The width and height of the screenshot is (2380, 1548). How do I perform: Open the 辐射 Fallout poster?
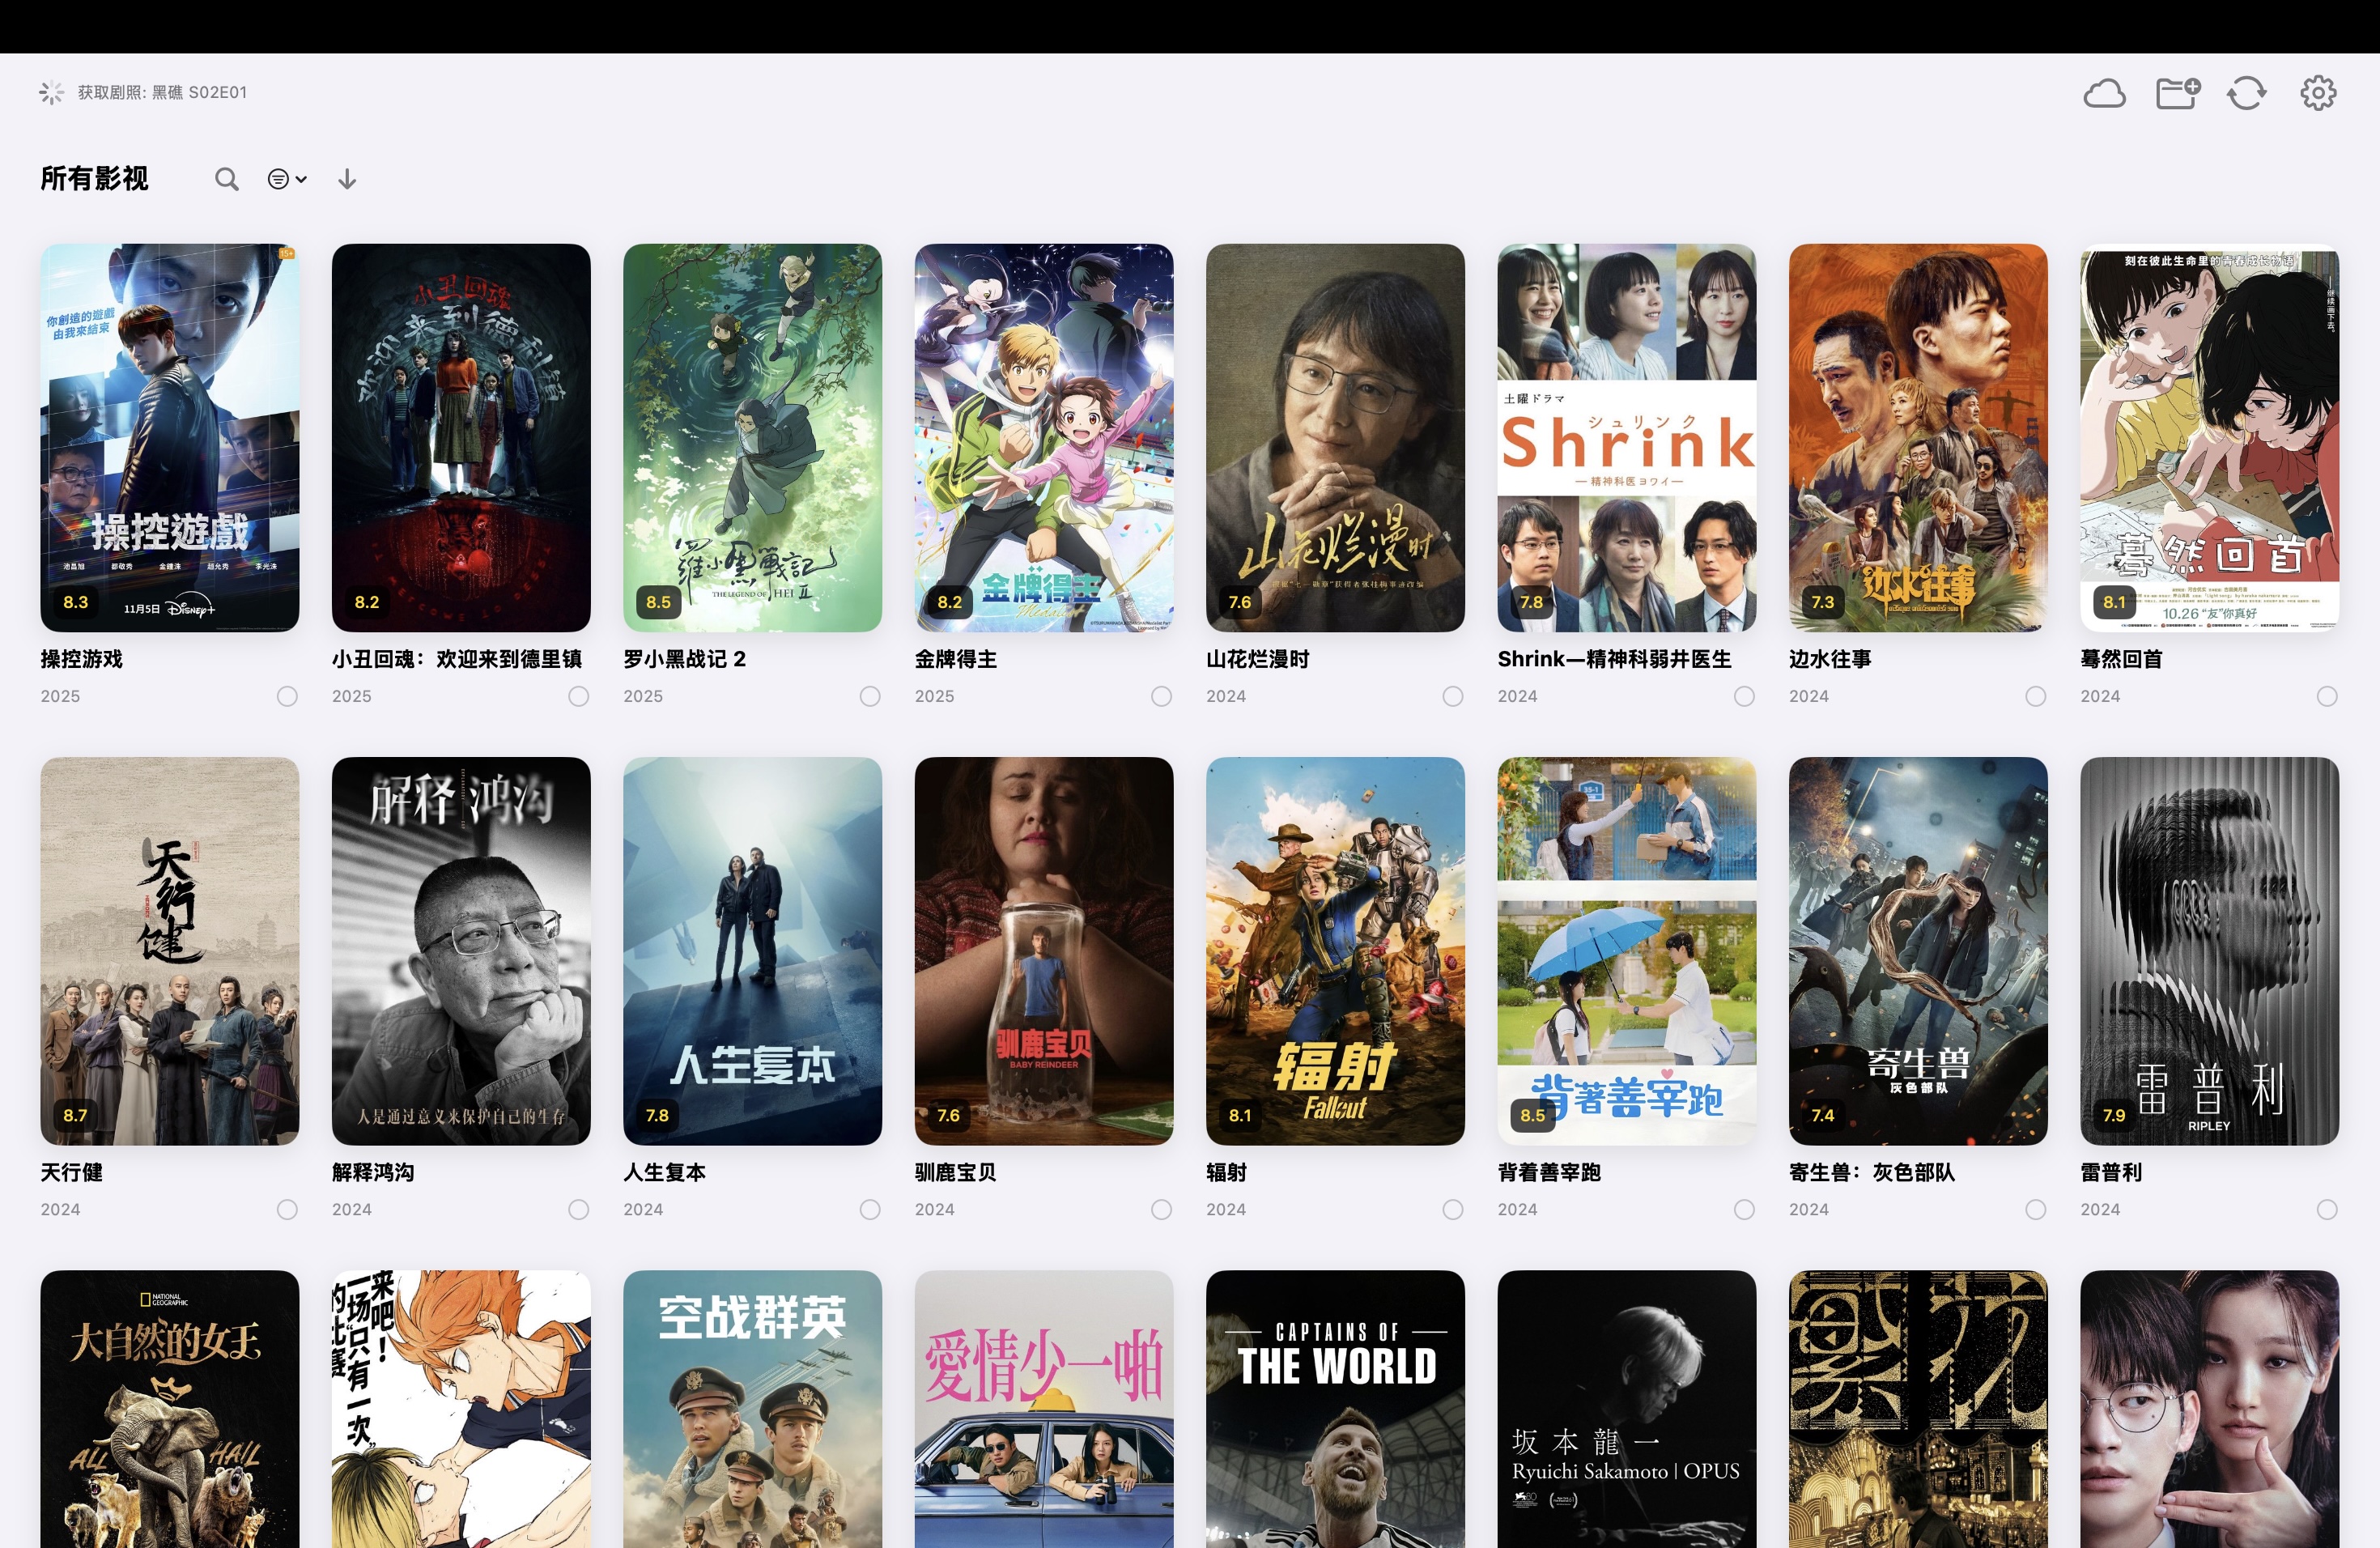tap(1335, 951)
